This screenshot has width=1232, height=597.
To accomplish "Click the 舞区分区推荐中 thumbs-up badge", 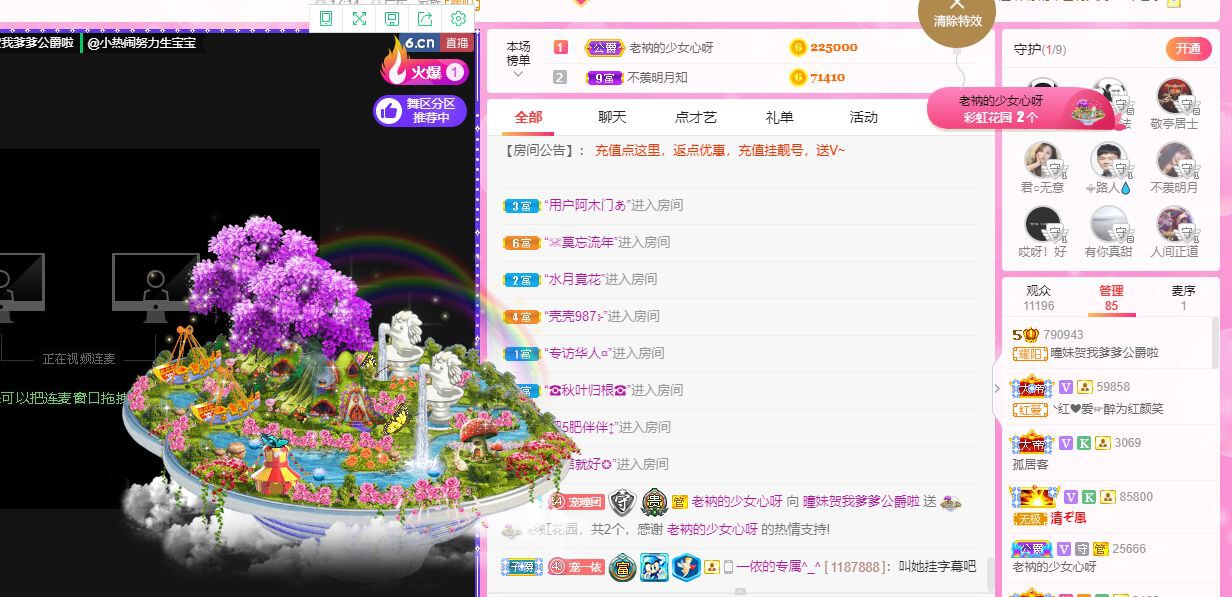I will [421, 111].
